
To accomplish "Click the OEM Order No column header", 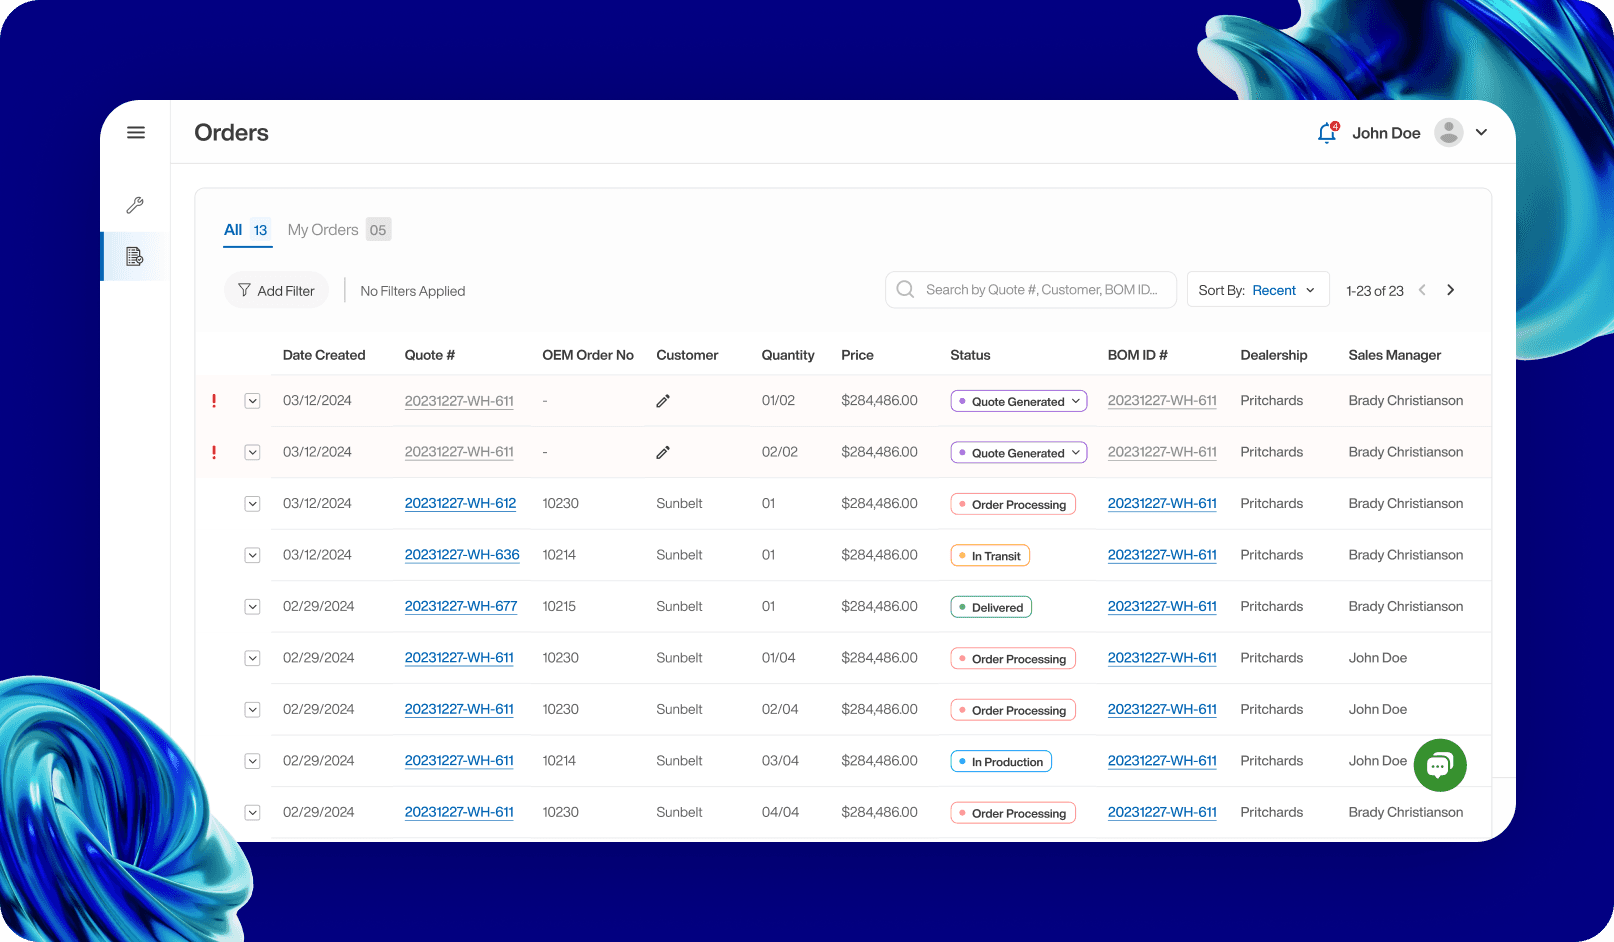I will (x=588, y=355).
